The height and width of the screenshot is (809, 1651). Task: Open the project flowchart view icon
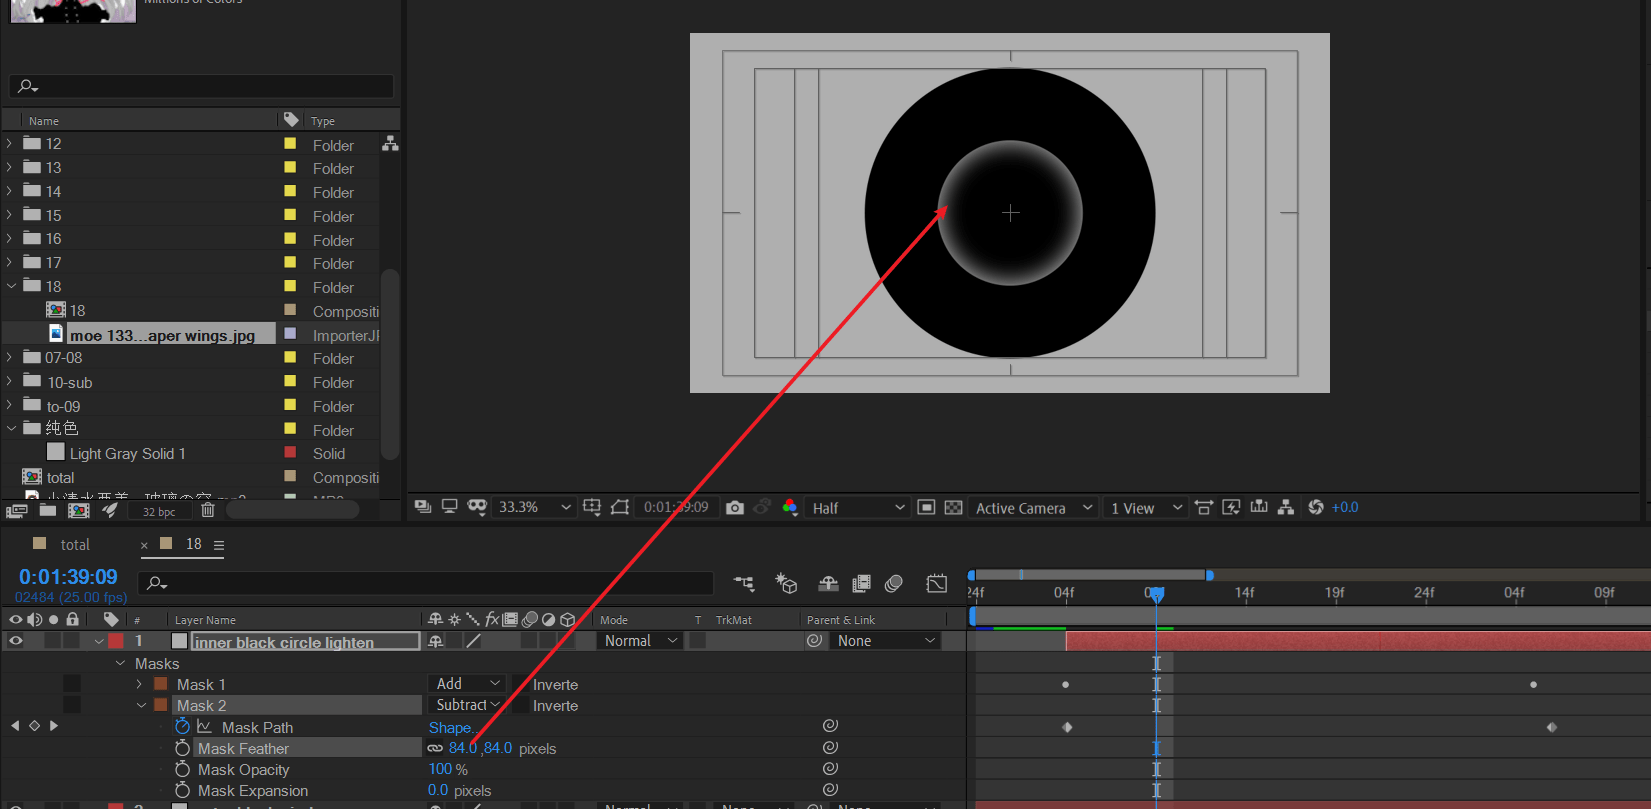pos(390,144)
